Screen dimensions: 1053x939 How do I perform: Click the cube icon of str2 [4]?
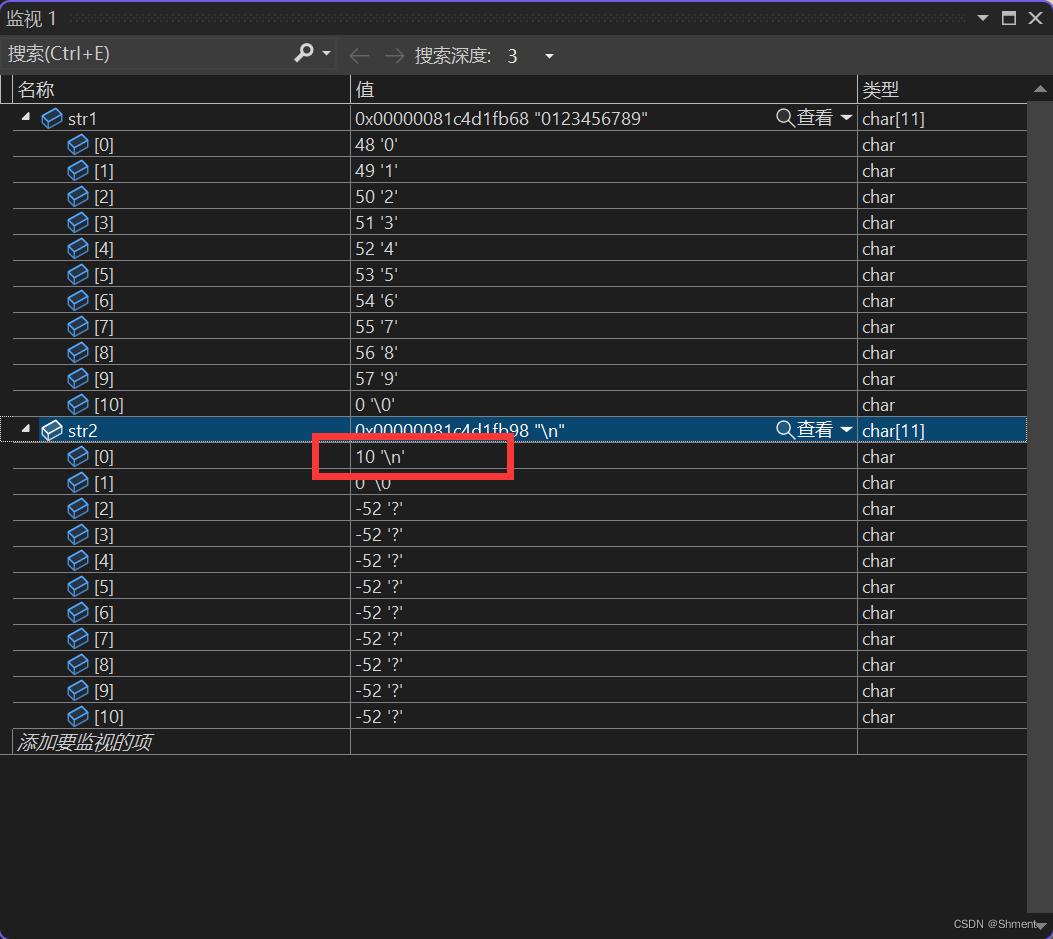pyautogui.click(x=78, y=560)
